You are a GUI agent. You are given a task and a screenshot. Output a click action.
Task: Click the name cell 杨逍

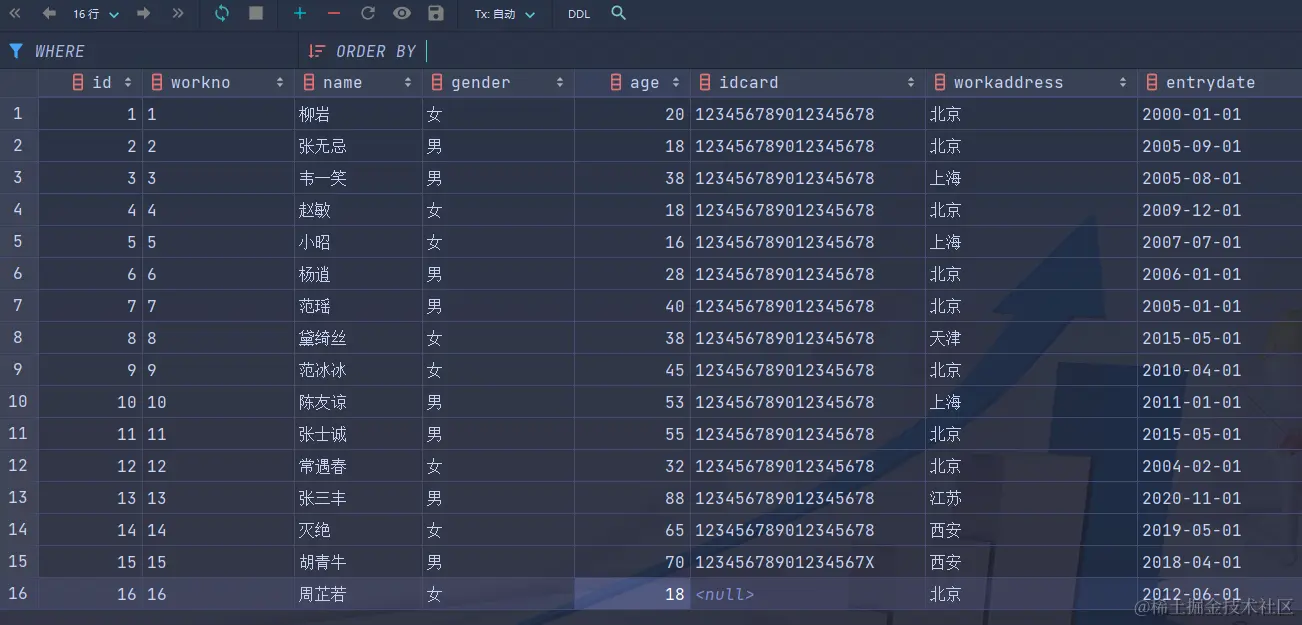[358, 274]
